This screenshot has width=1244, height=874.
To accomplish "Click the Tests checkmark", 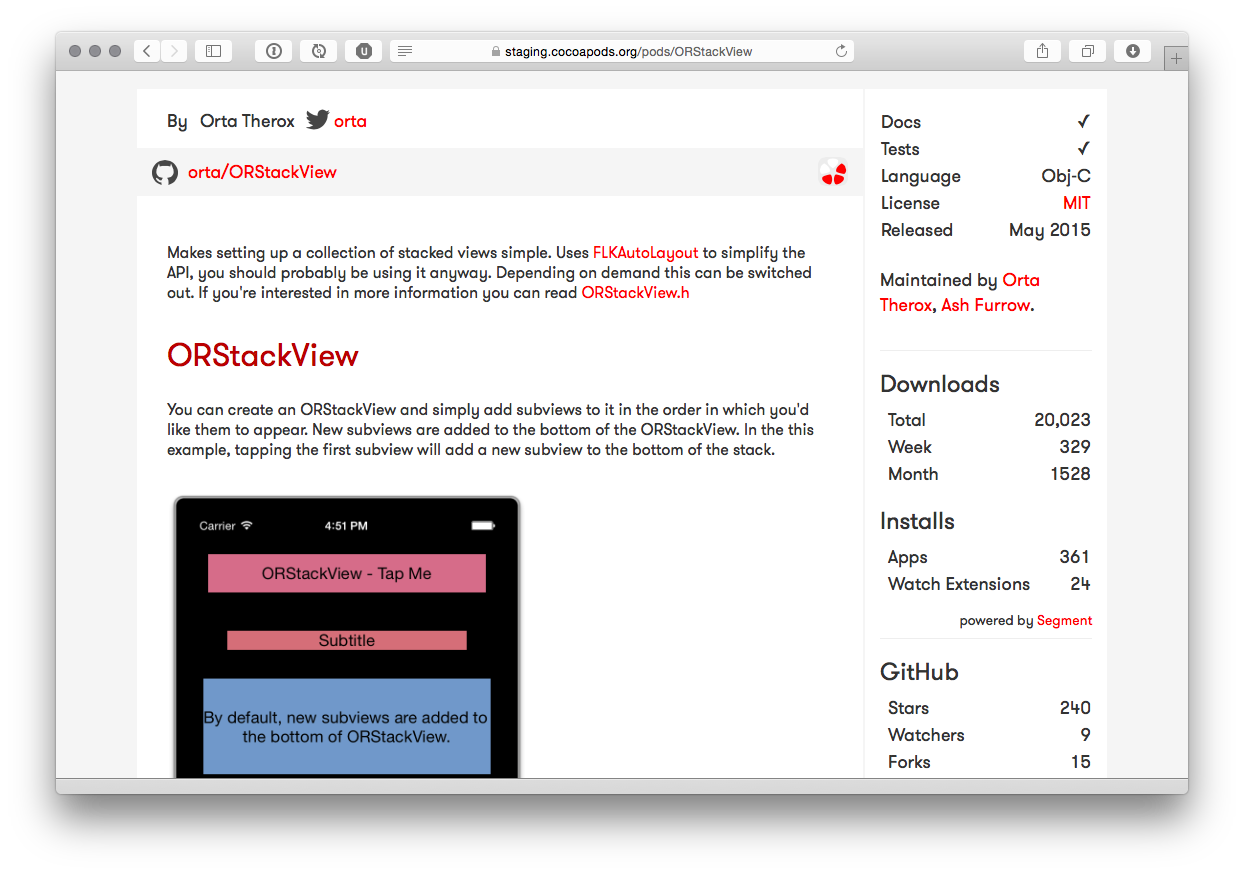I will 1083,149.
